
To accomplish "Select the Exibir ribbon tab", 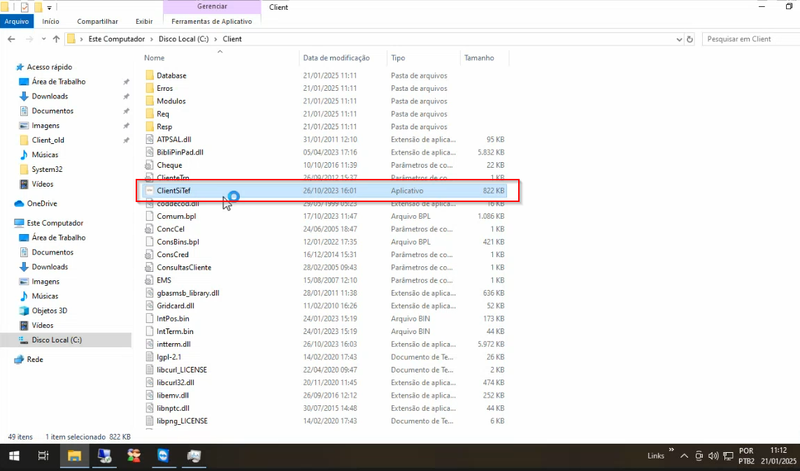I will point(144,21).
